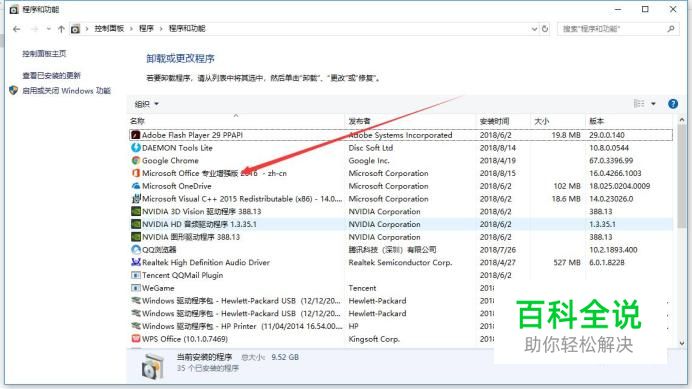Click Microsoft Visual C++ 2015 Redistributable icon
Screen dimensions: 692x389
click(136, 199)
